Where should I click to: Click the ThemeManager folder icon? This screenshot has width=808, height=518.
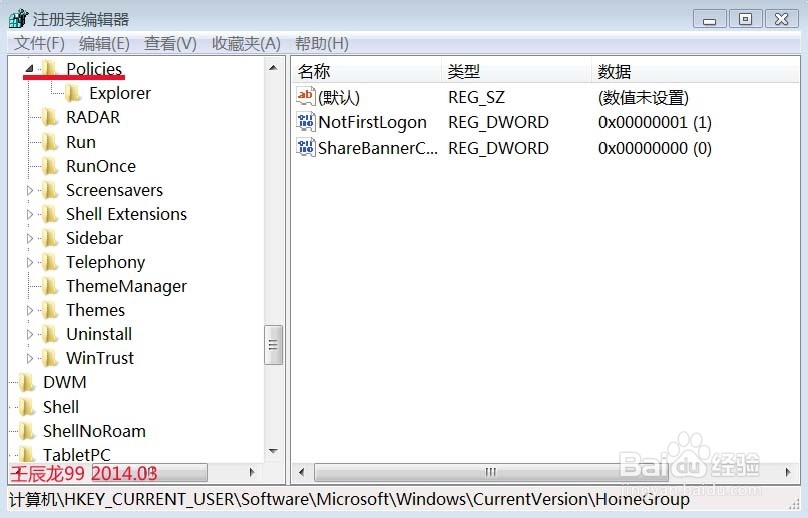click(50, 286)
